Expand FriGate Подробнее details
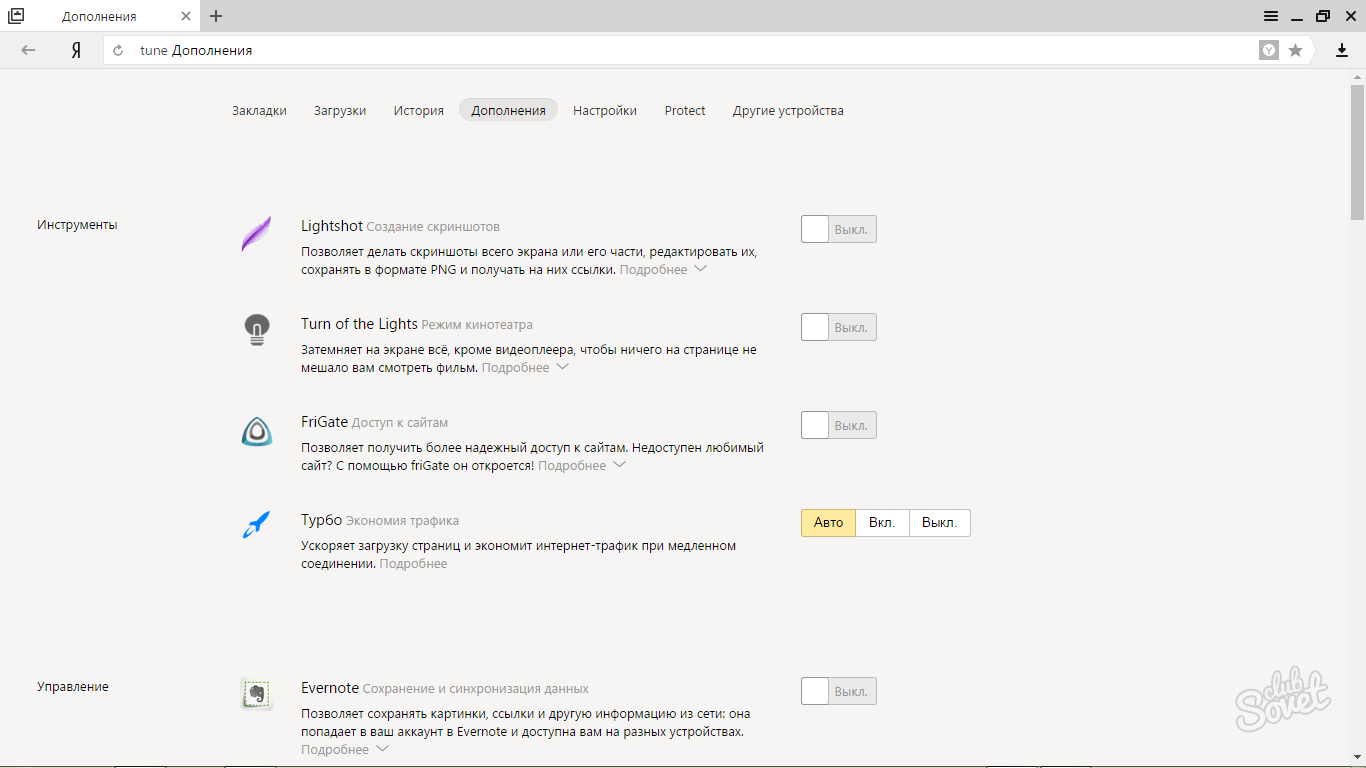The image size is (1366, 768). pyautogui.click(x=582, y=466)
